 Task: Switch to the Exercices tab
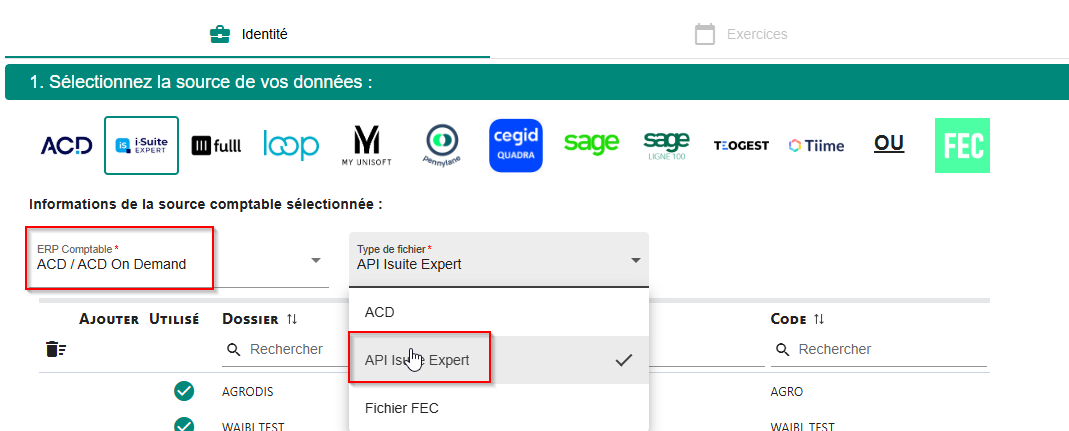pos(741,34)
